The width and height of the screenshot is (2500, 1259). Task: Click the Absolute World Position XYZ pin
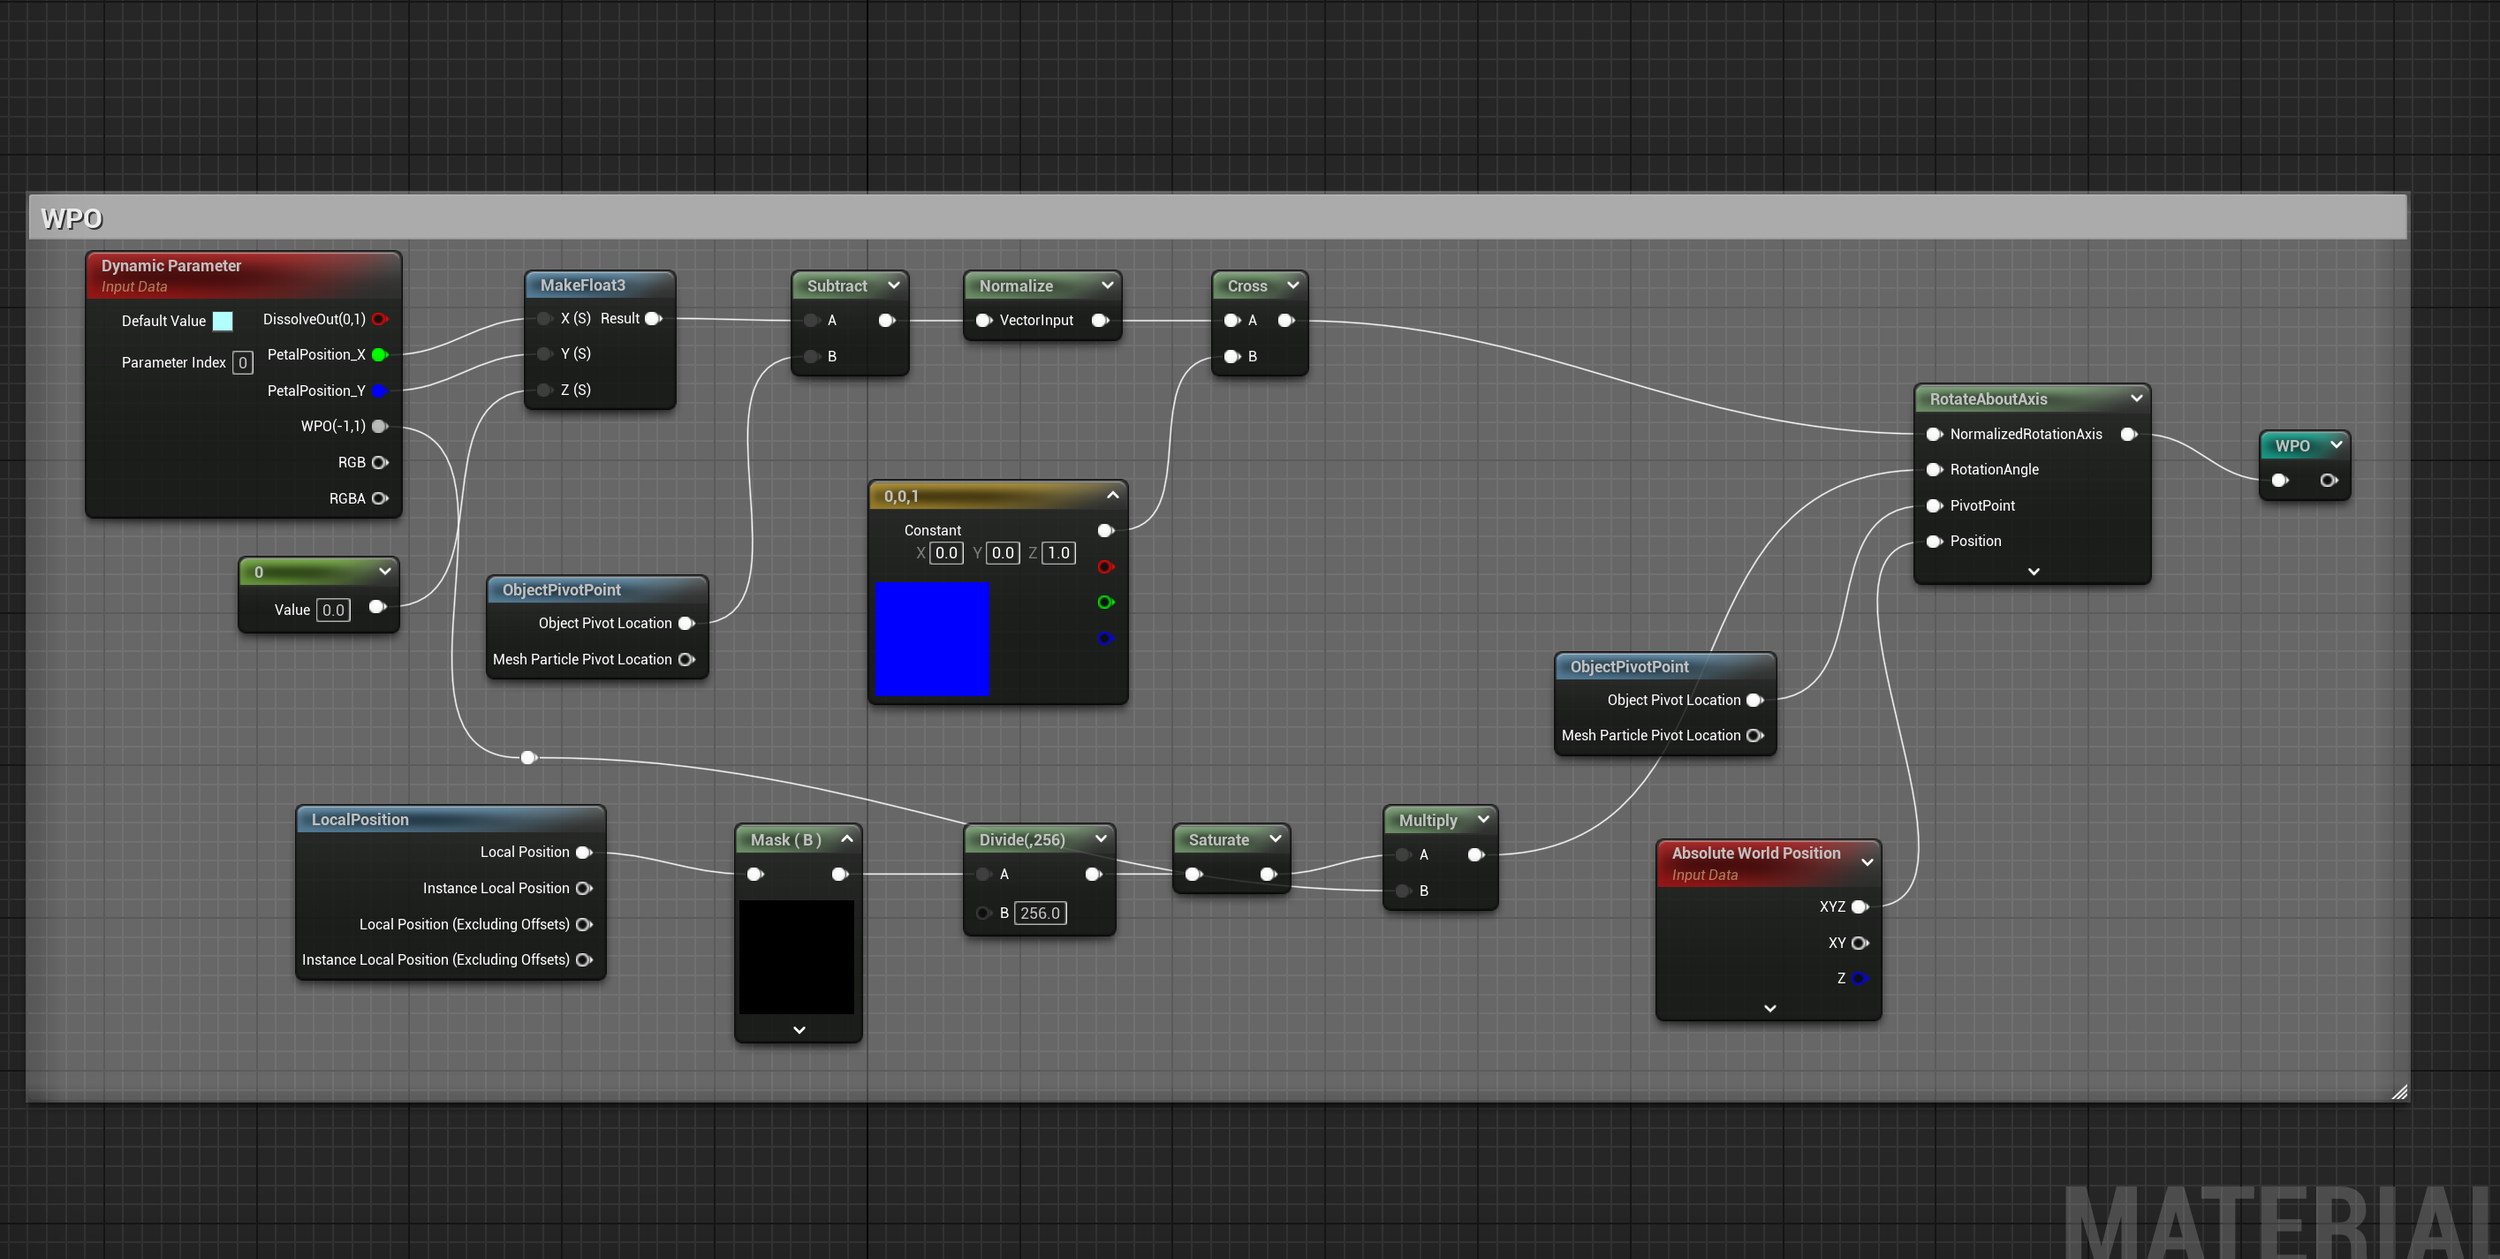click(x=1859, y=907)
